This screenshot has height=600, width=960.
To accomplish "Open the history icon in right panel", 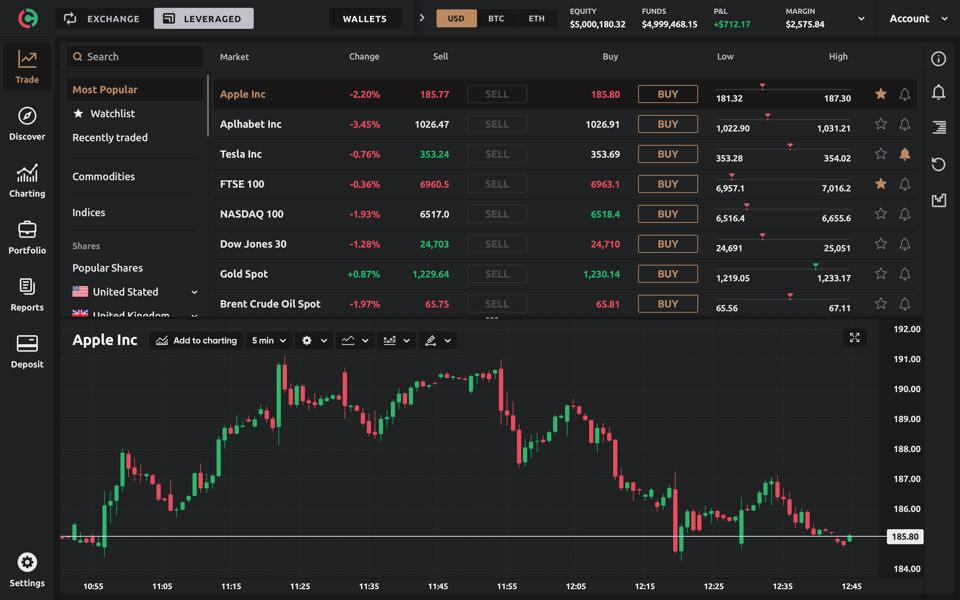I will click(x=938, y=164).
